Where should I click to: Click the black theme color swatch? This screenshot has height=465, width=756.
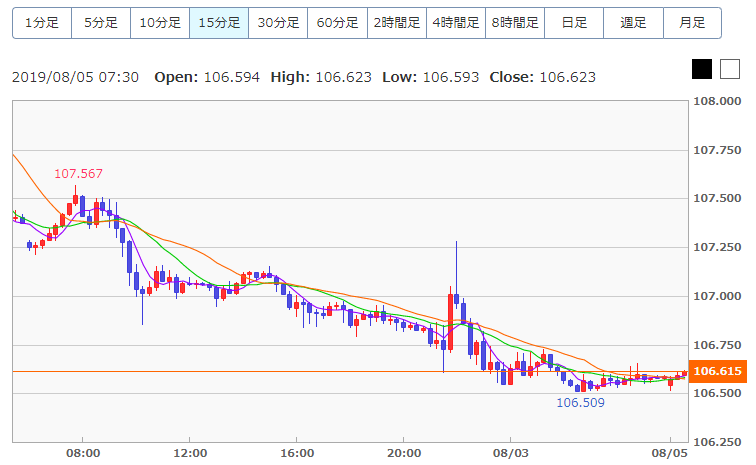click(702, 69)
